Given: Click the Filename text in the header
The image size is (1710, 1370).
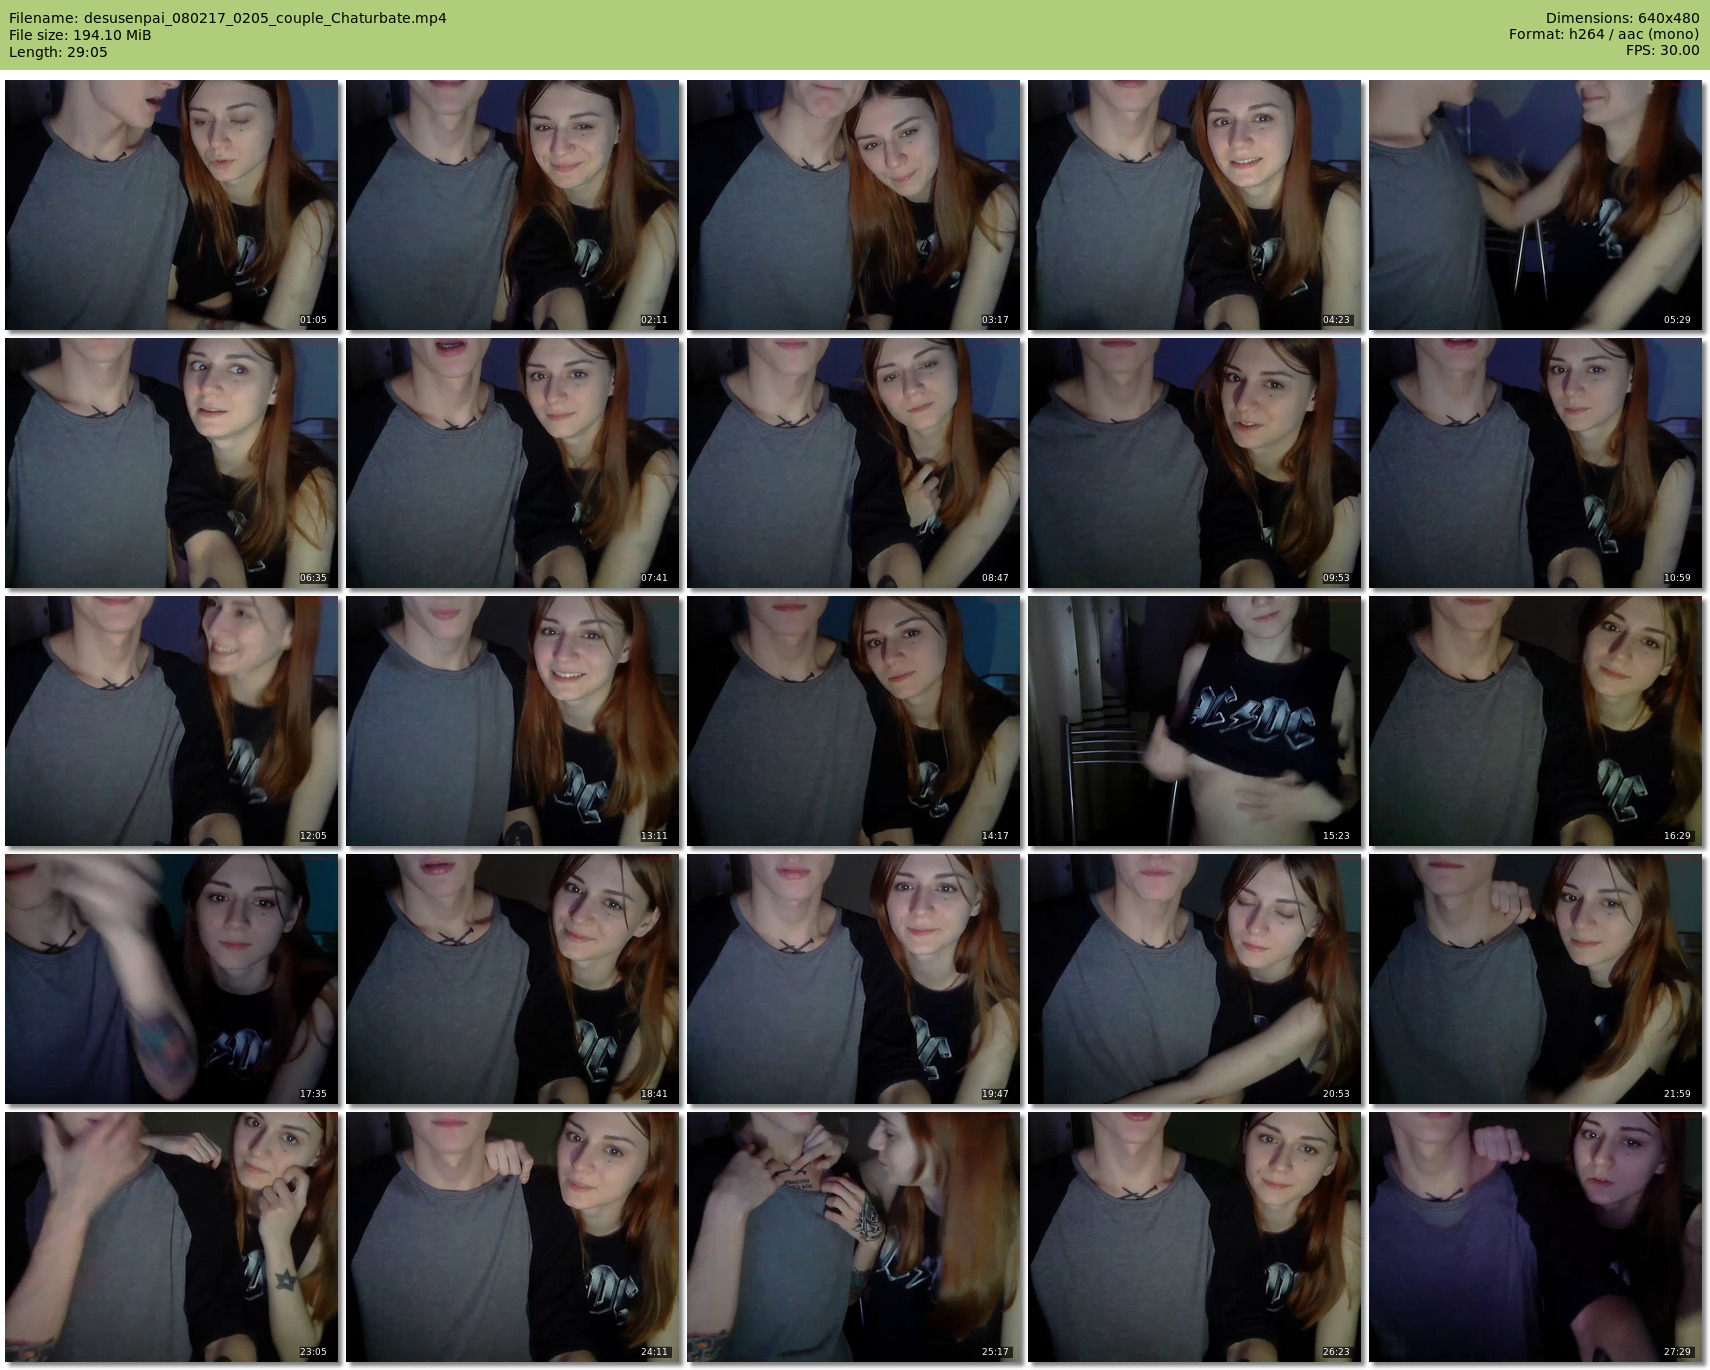Looking at the screenshot, I should tap(228, 18).
